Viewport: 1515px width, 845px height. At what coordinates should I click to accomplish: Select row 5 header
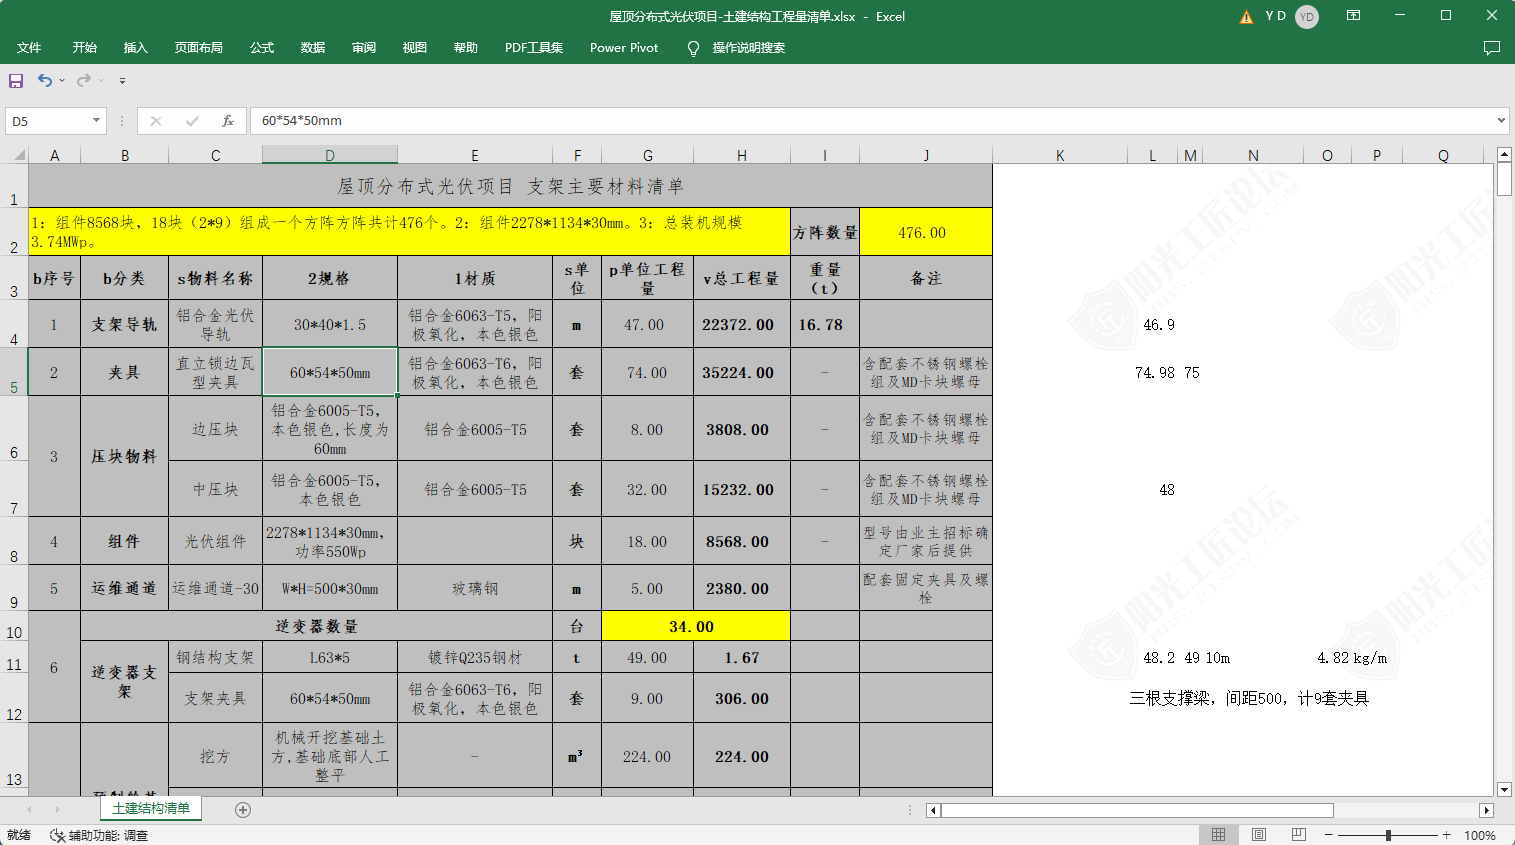tap(14, 372)
